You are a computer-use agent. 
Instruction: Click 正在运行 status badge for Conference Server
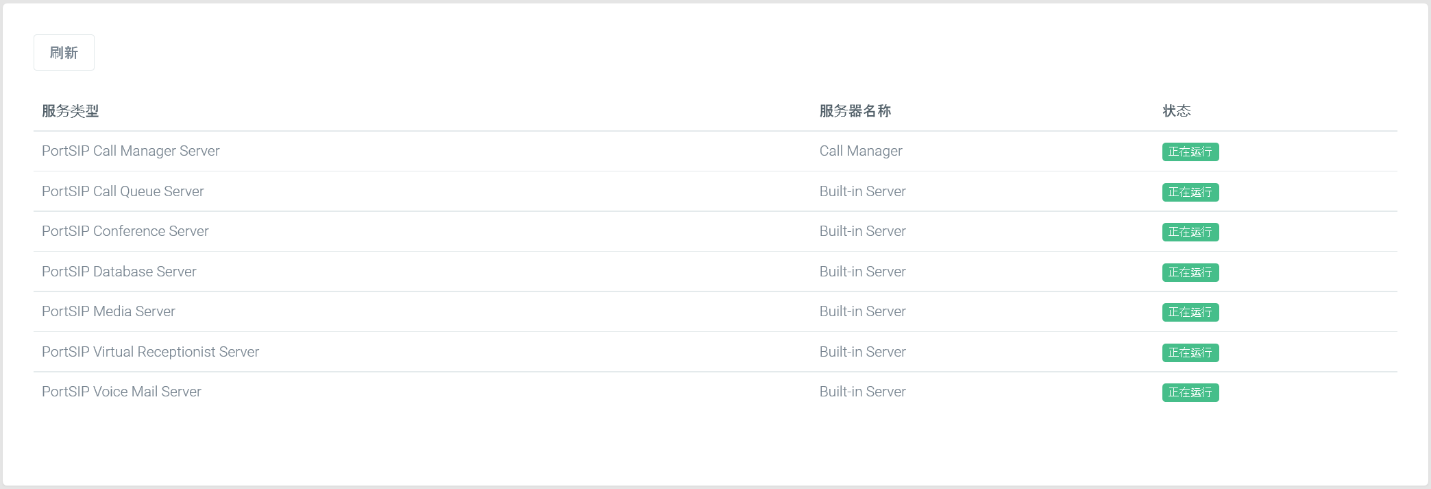(x=1190, y=232)
